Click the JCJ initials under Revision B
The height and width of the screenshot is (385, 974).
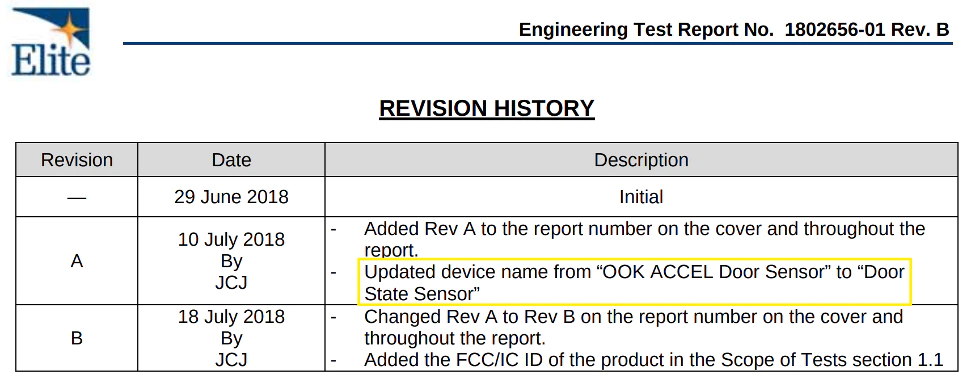(x=231, y=360)
